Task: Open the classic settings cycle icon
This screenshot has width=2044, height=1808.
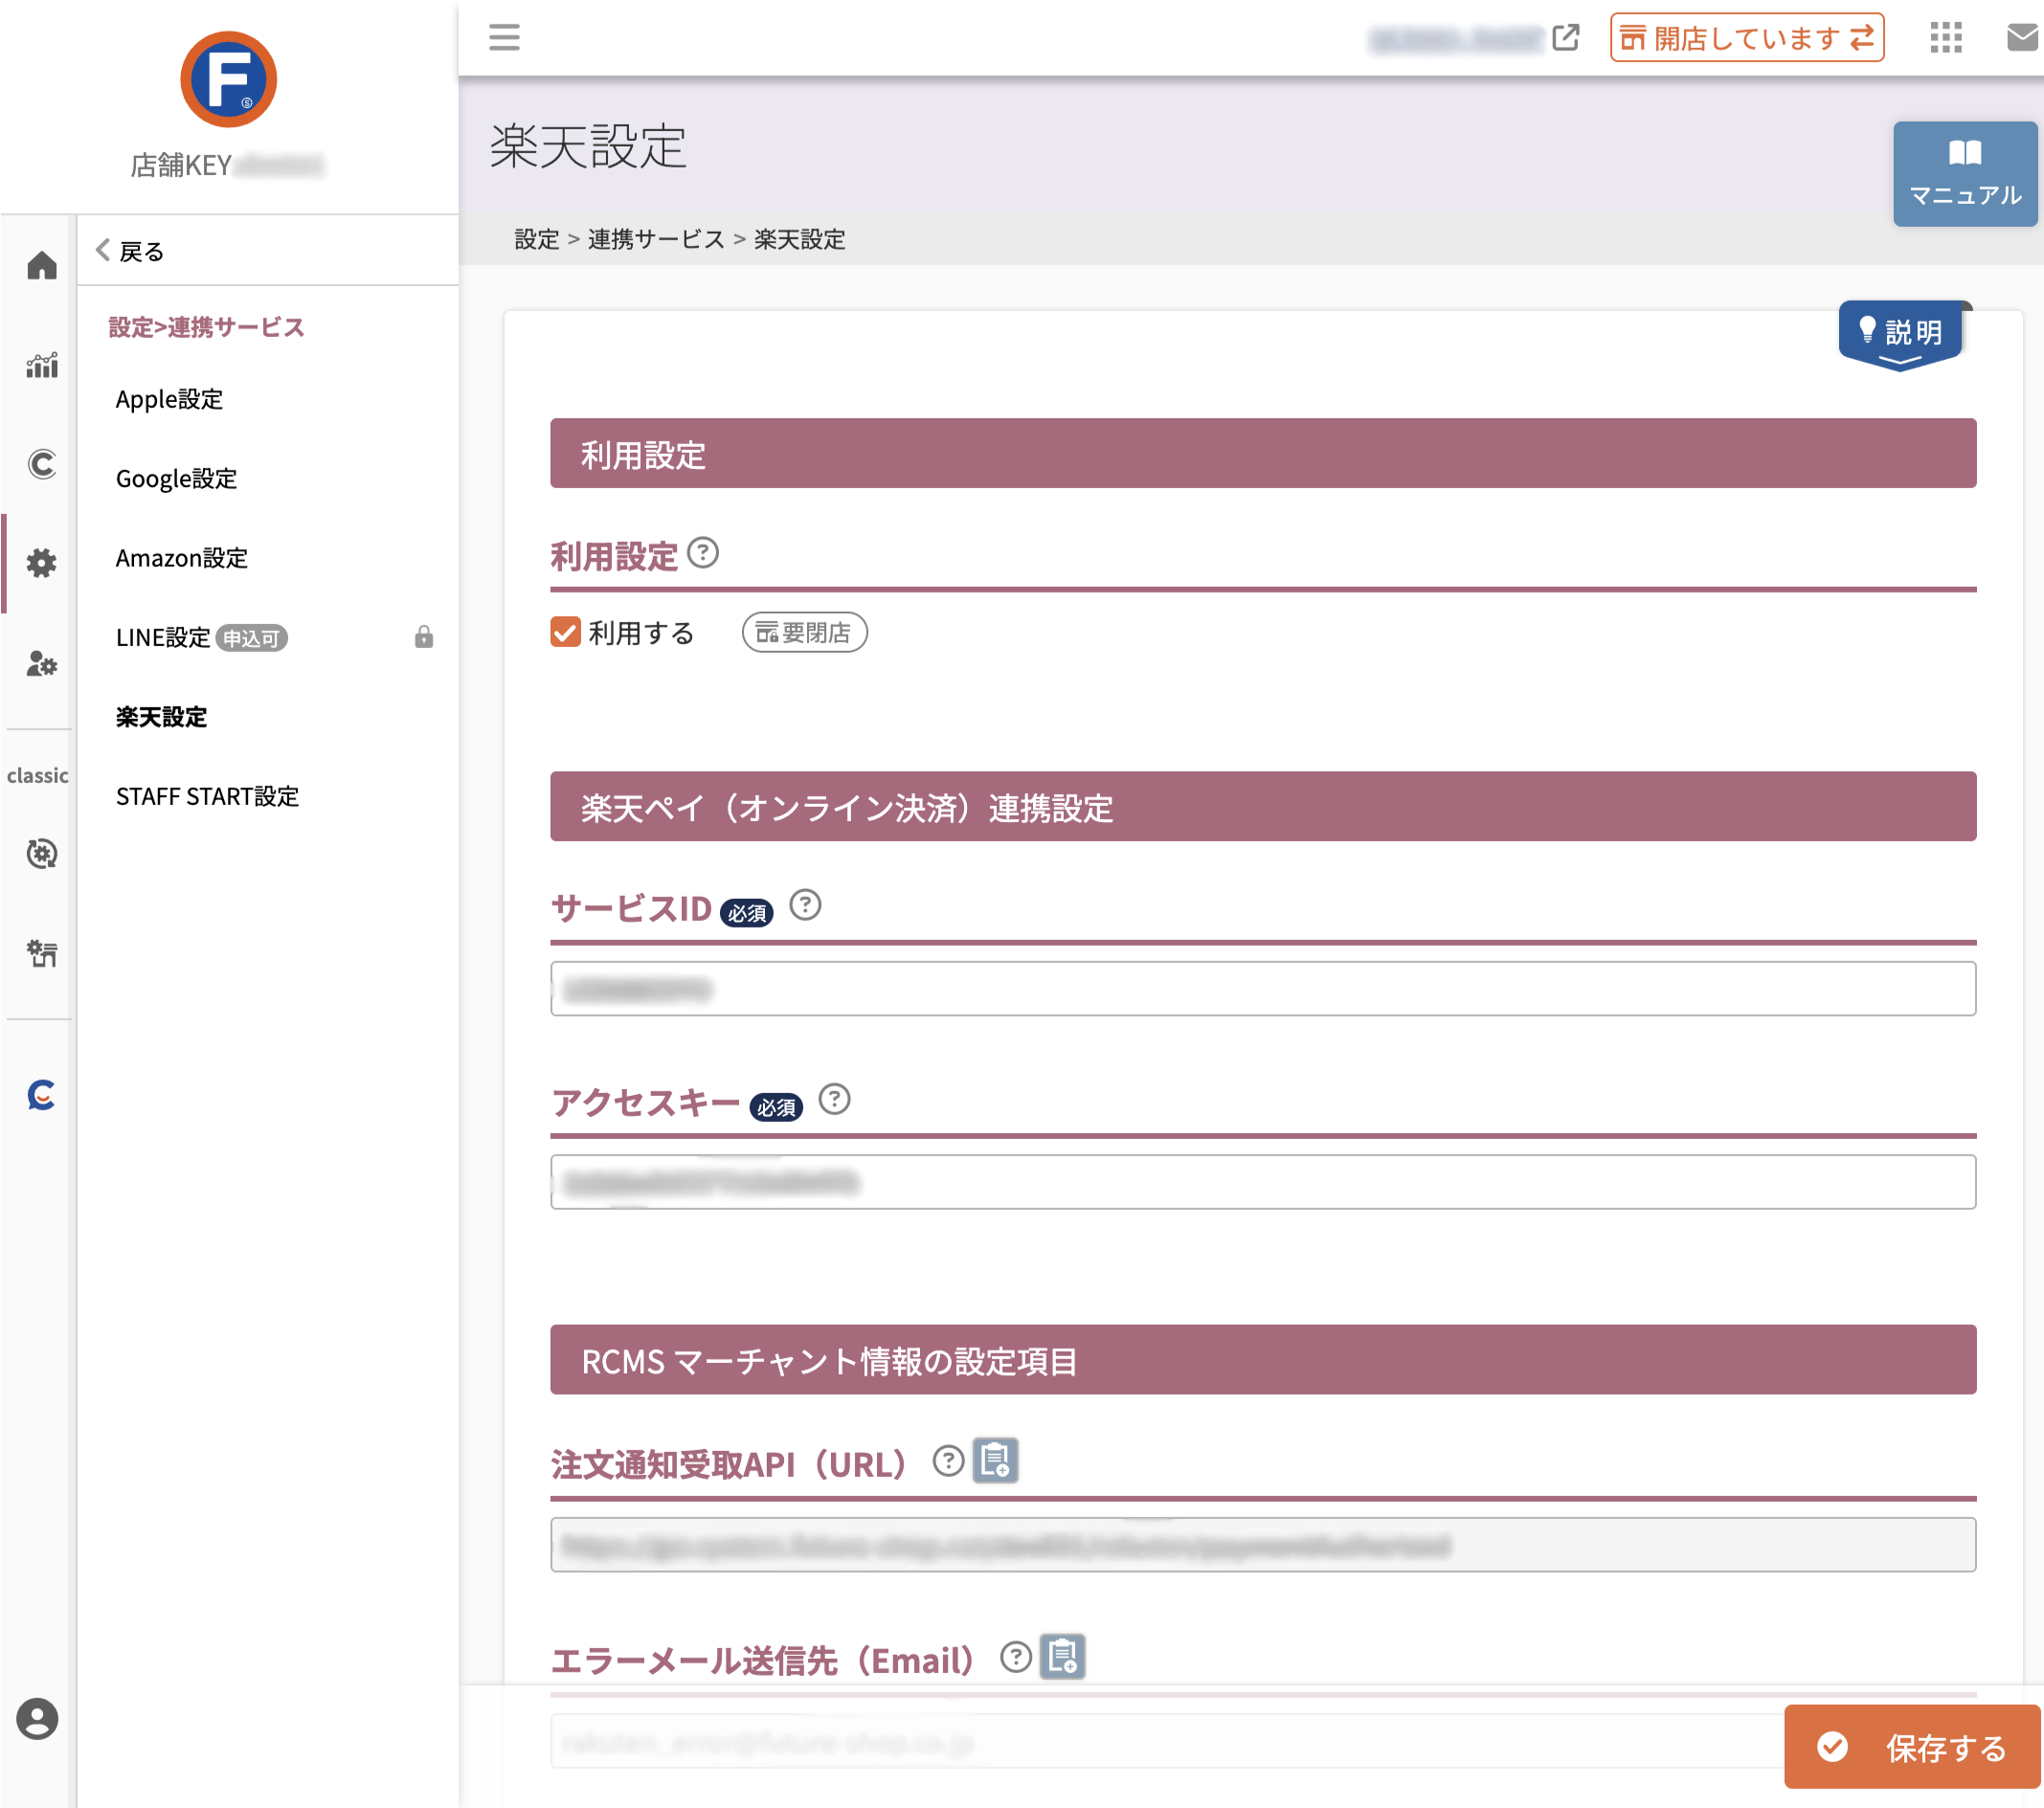Action: coord(41,853)
